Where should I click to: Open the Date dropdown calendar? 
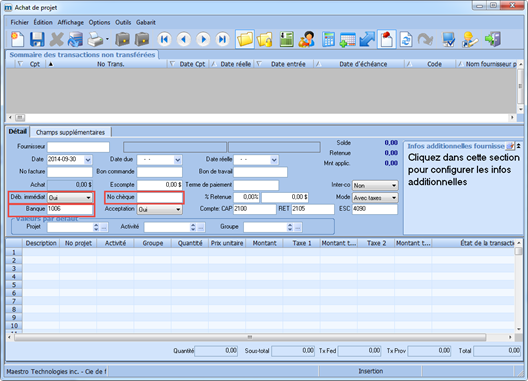pos(88,160)
